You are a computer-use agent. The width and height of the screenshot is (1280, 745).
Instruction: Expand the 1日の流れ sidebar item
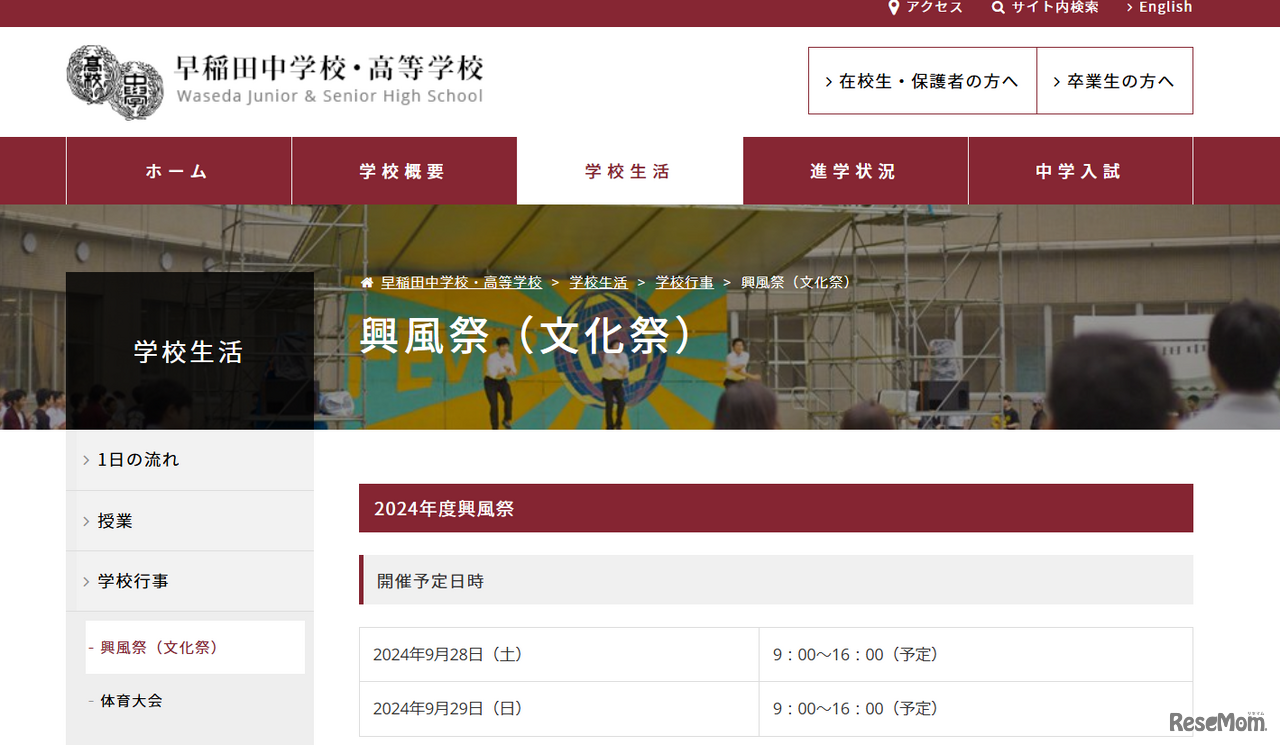tap(190, 460)
